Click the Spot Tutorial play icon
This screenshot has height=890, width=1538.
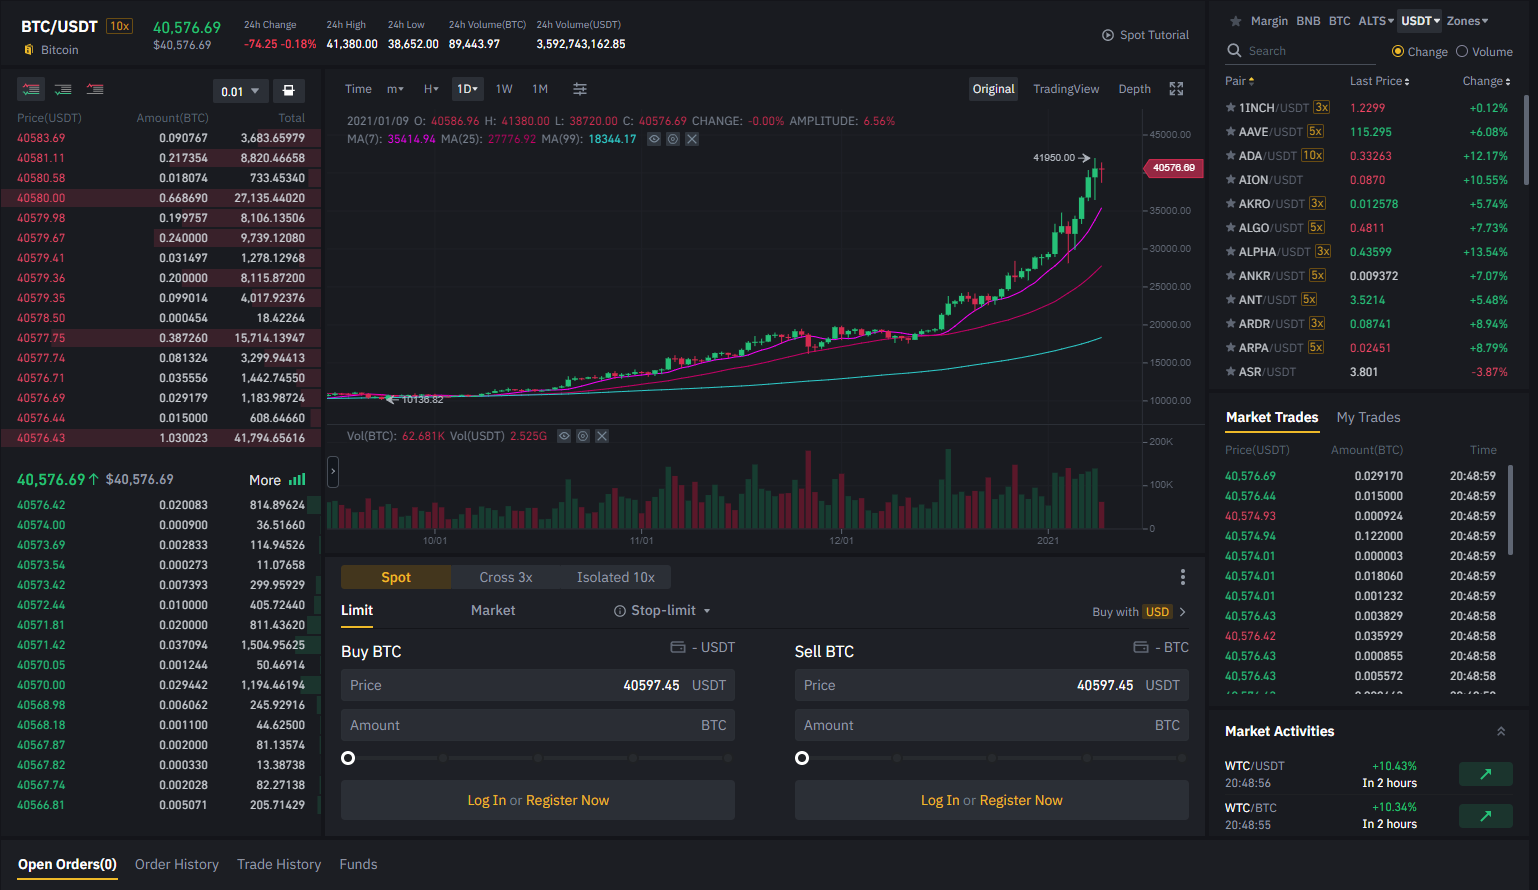[x=1108, y=35]
